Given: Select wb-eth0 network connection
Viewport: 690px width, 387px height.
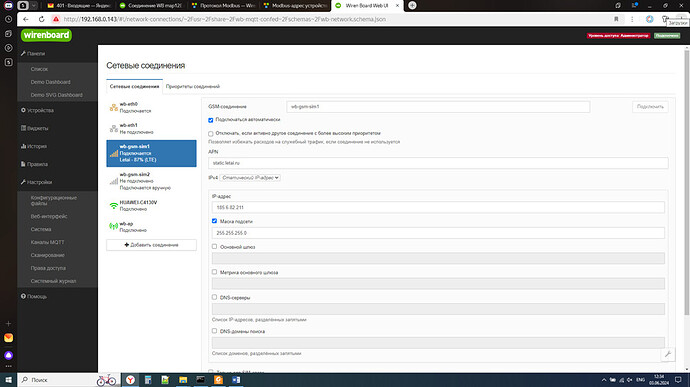Looking at the screenshot, I should click(x=151, y=107).
